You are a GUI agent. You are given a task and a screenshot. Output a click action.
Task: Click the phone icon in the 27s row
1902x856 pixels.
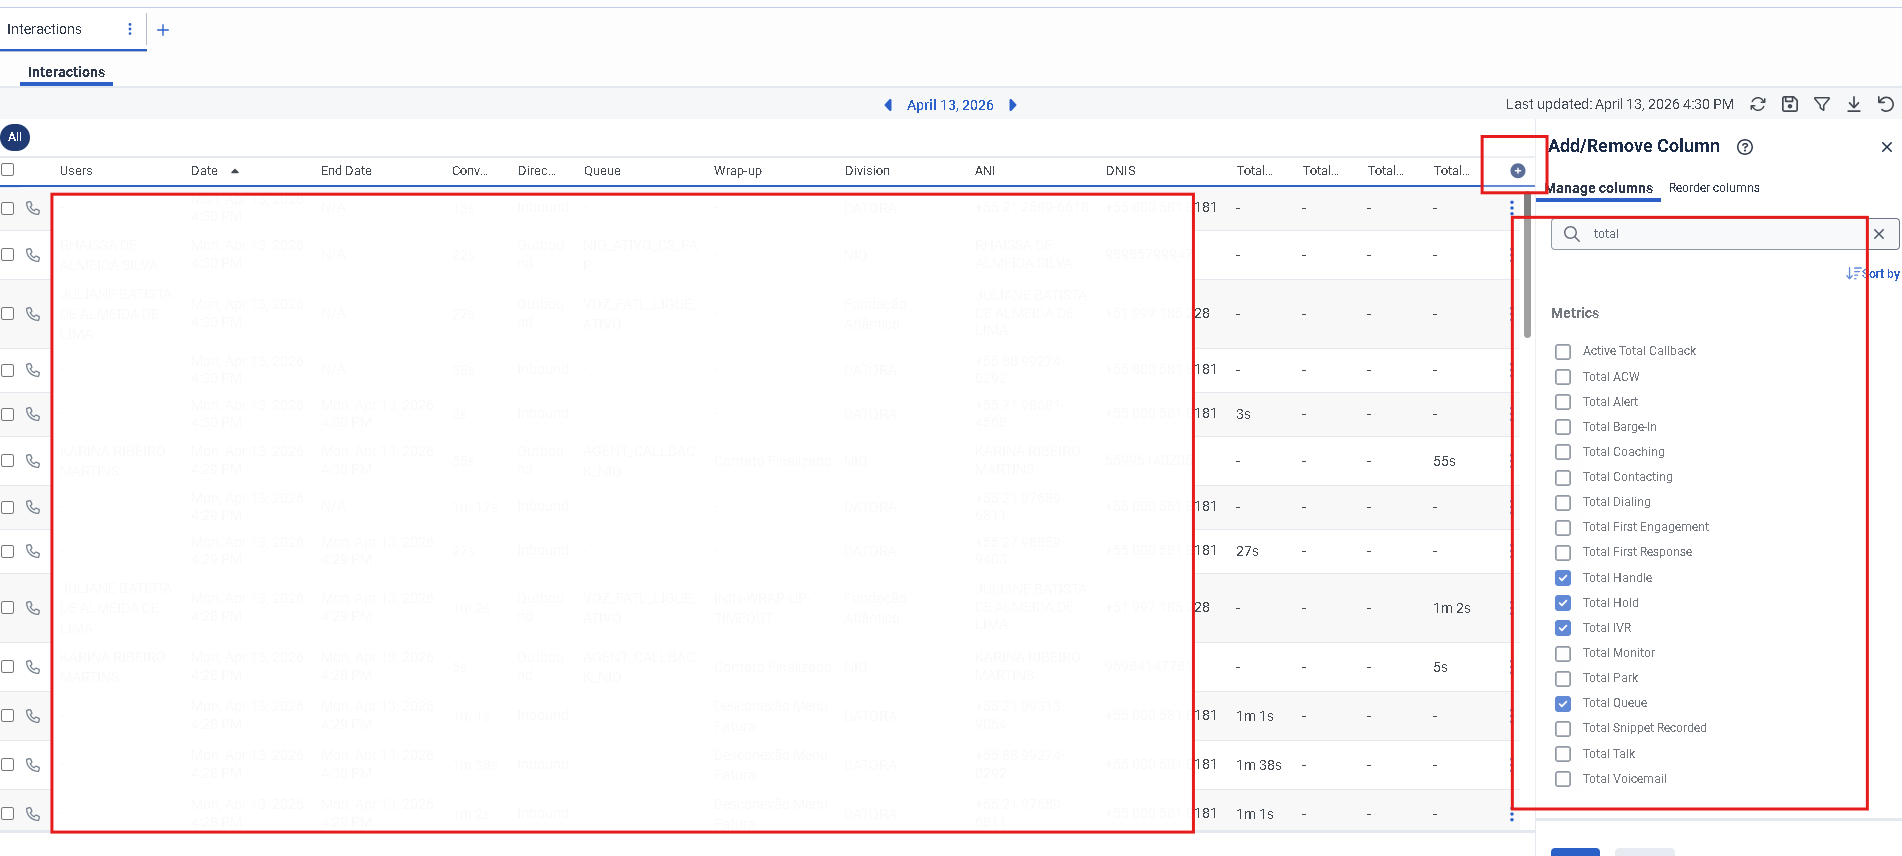(x=33, y=551)
